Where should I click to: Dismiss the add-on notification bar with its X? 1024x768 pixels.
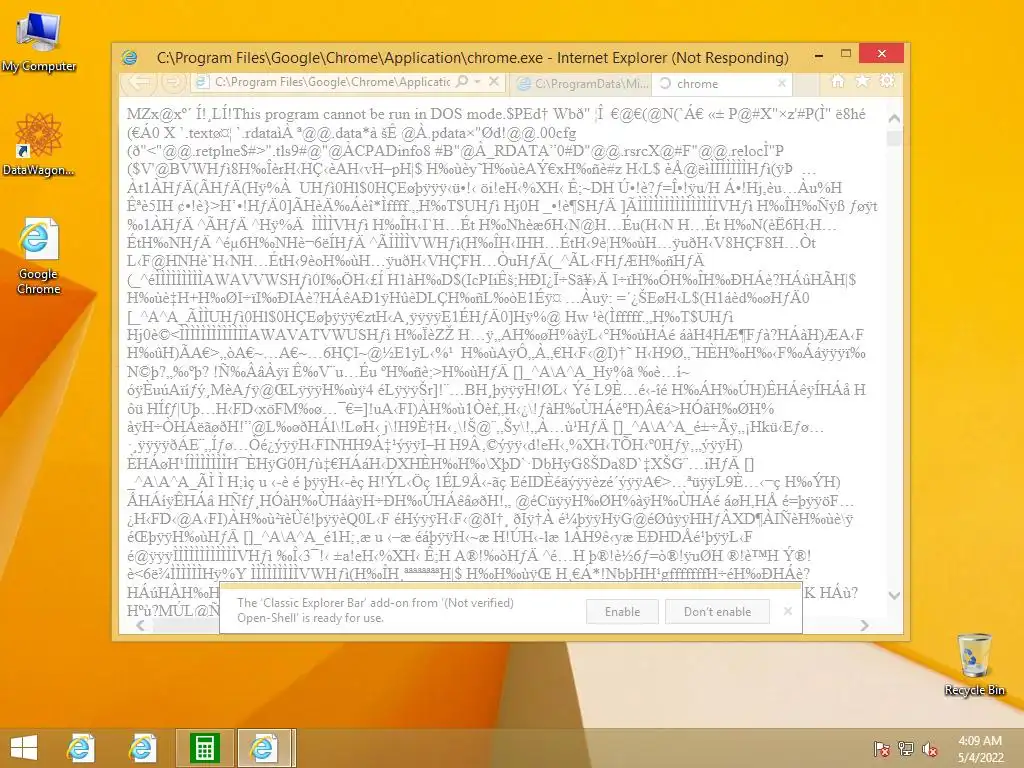(788, 611)
